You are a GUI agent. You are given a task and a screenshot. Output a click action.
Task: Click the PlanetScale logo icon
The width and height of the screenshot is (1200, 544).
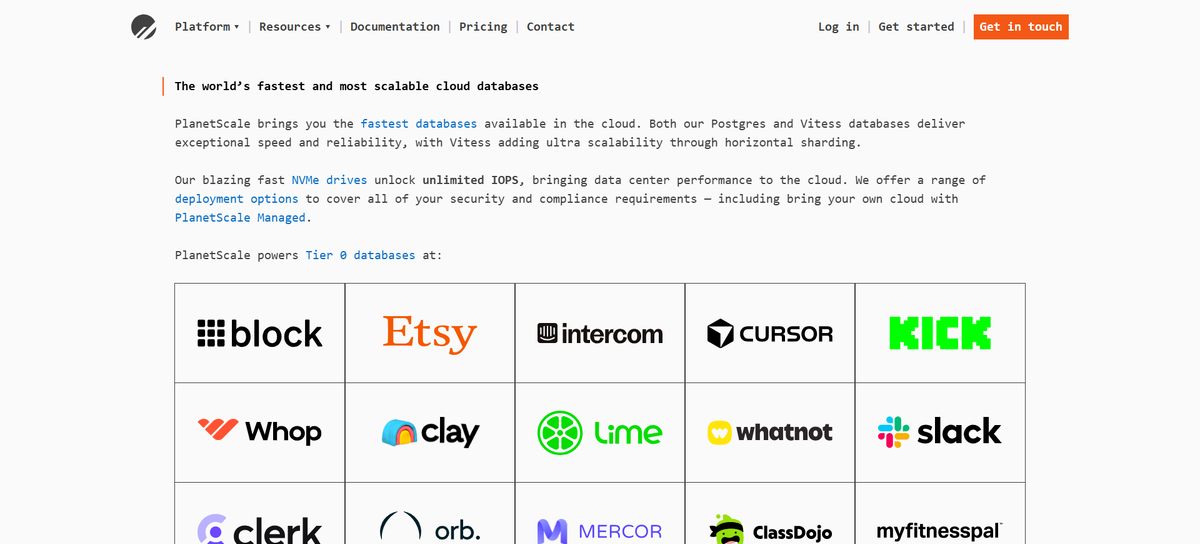144,27
